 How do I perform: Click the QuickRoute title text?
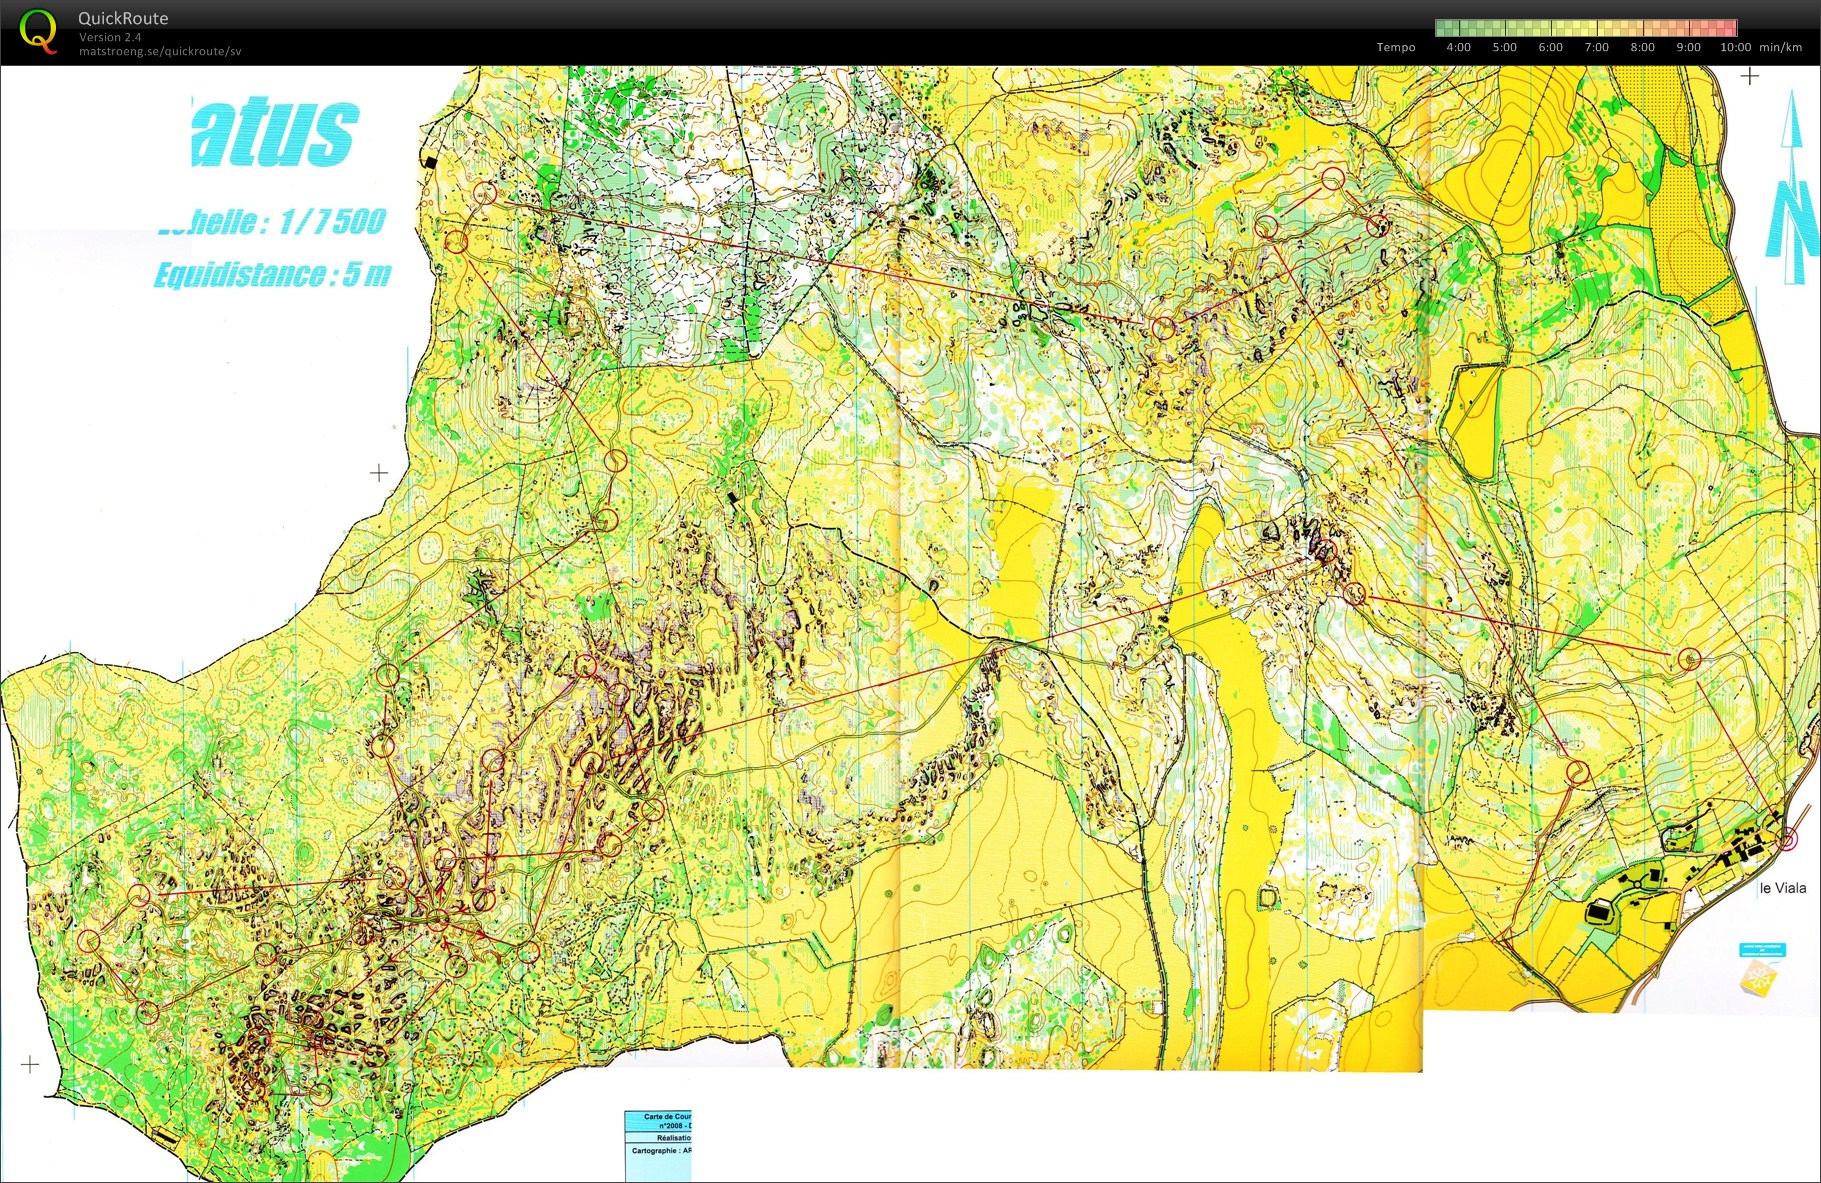tap(123, 18)
